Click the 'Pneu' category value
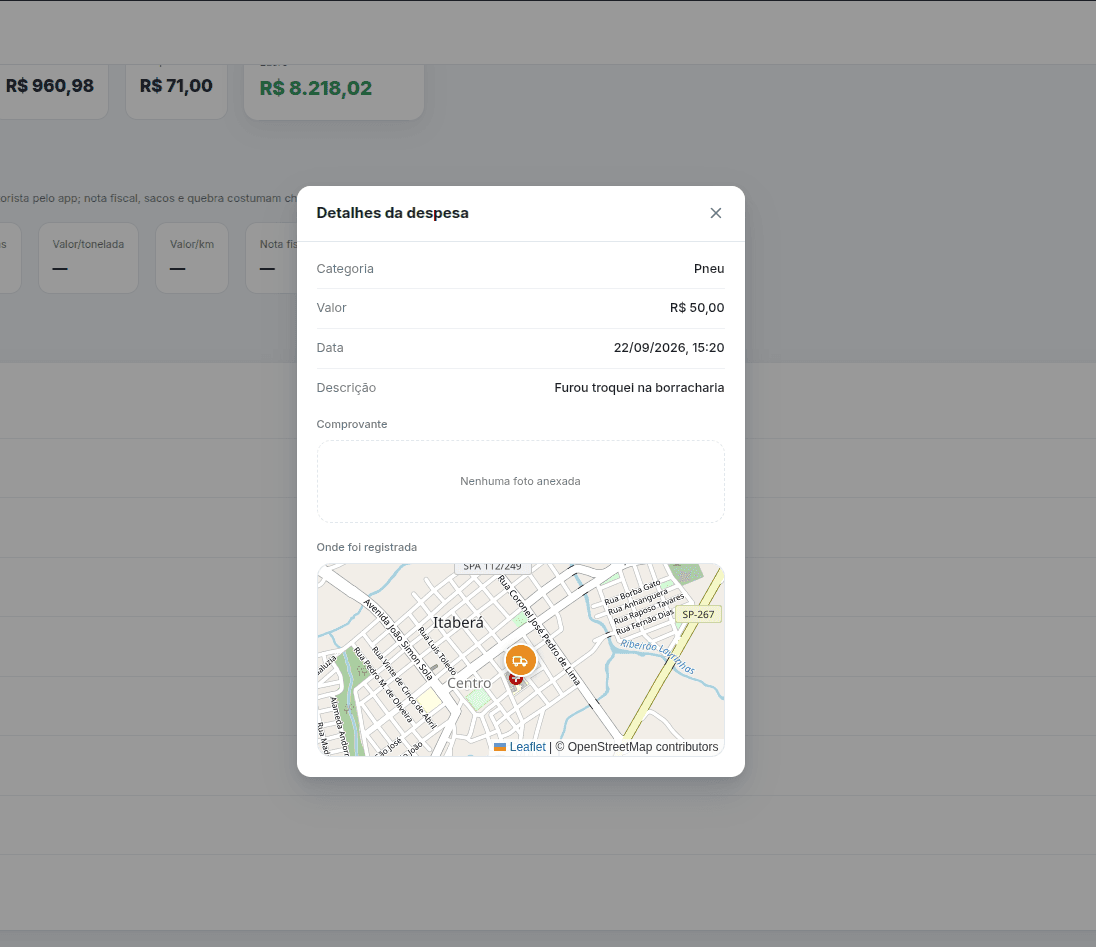Image resolution: width=1096 pixels, height=947 pixels. pos(709,269)
